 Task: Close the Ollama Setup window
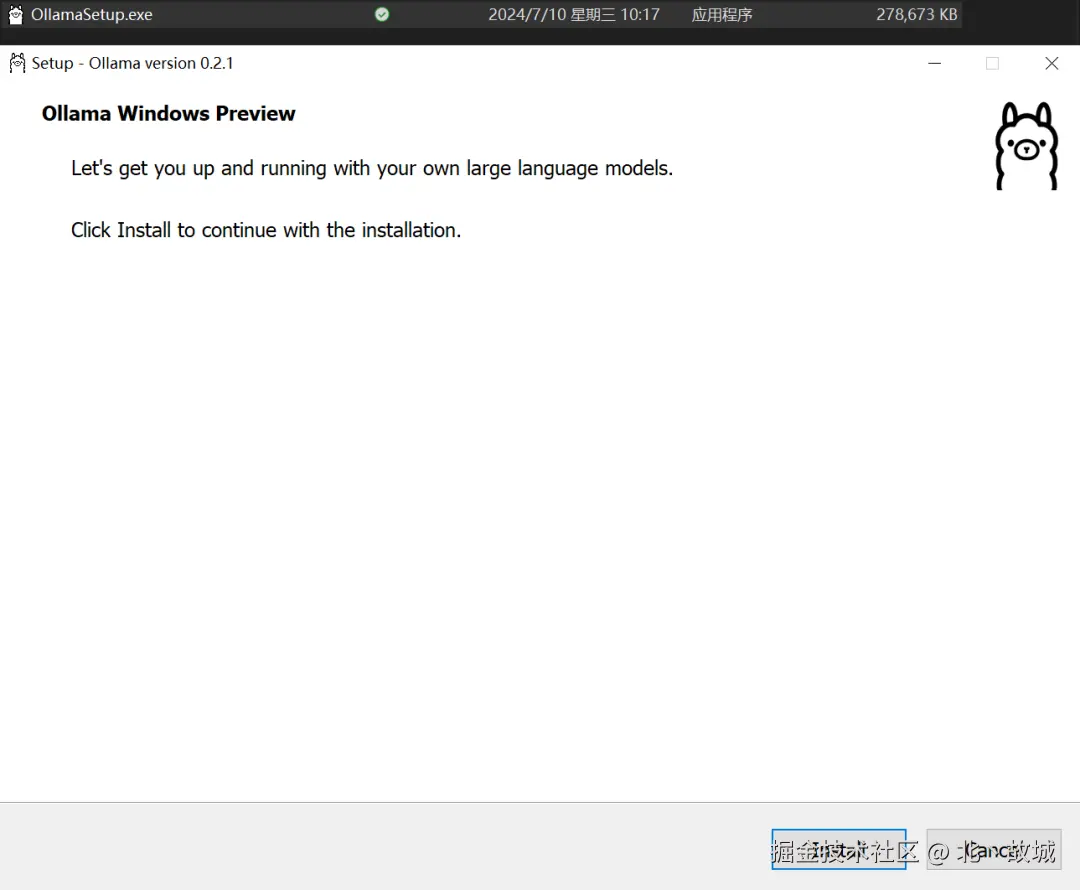[x=1051, y=63]
